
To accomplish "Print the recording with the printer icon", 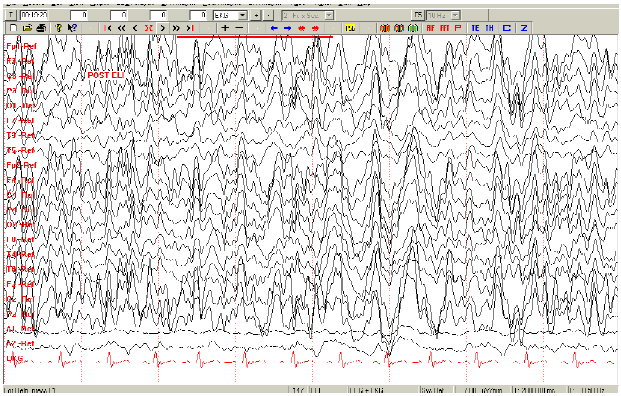I will pyautogui.click(x=41, y=28).
